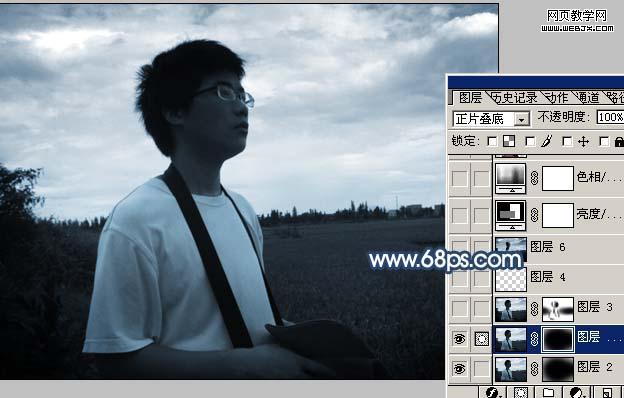The height and width of the screenshot is (398, 624).
Task: Click the mask-editing indicator on the selected layer
Action: coord(482,339)
